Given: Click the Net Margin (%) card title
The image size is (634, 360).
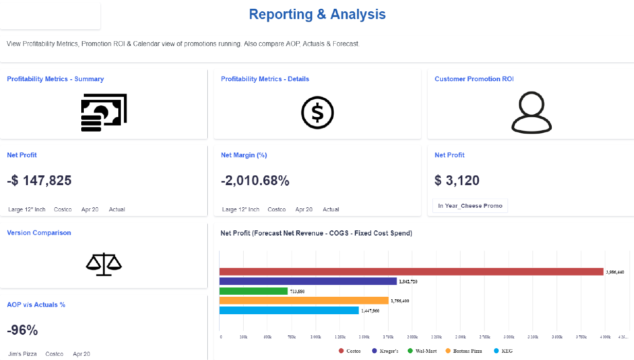Looking at the screenshot, I should pyautogui.click(x=244, y=155).
